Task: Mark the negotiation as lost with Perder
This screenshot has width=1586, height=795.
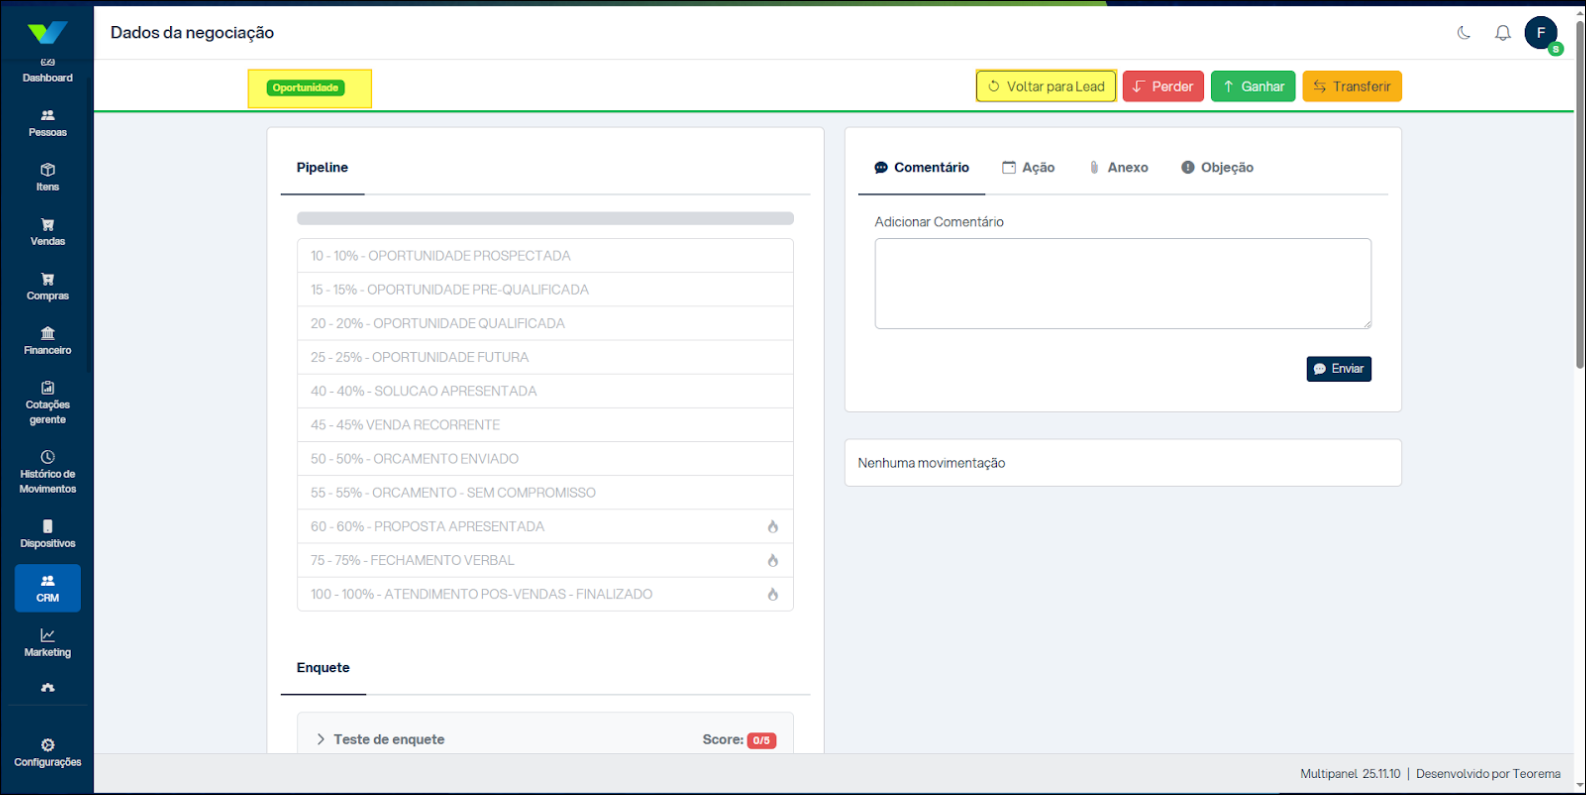Action: coord(1162,87)
